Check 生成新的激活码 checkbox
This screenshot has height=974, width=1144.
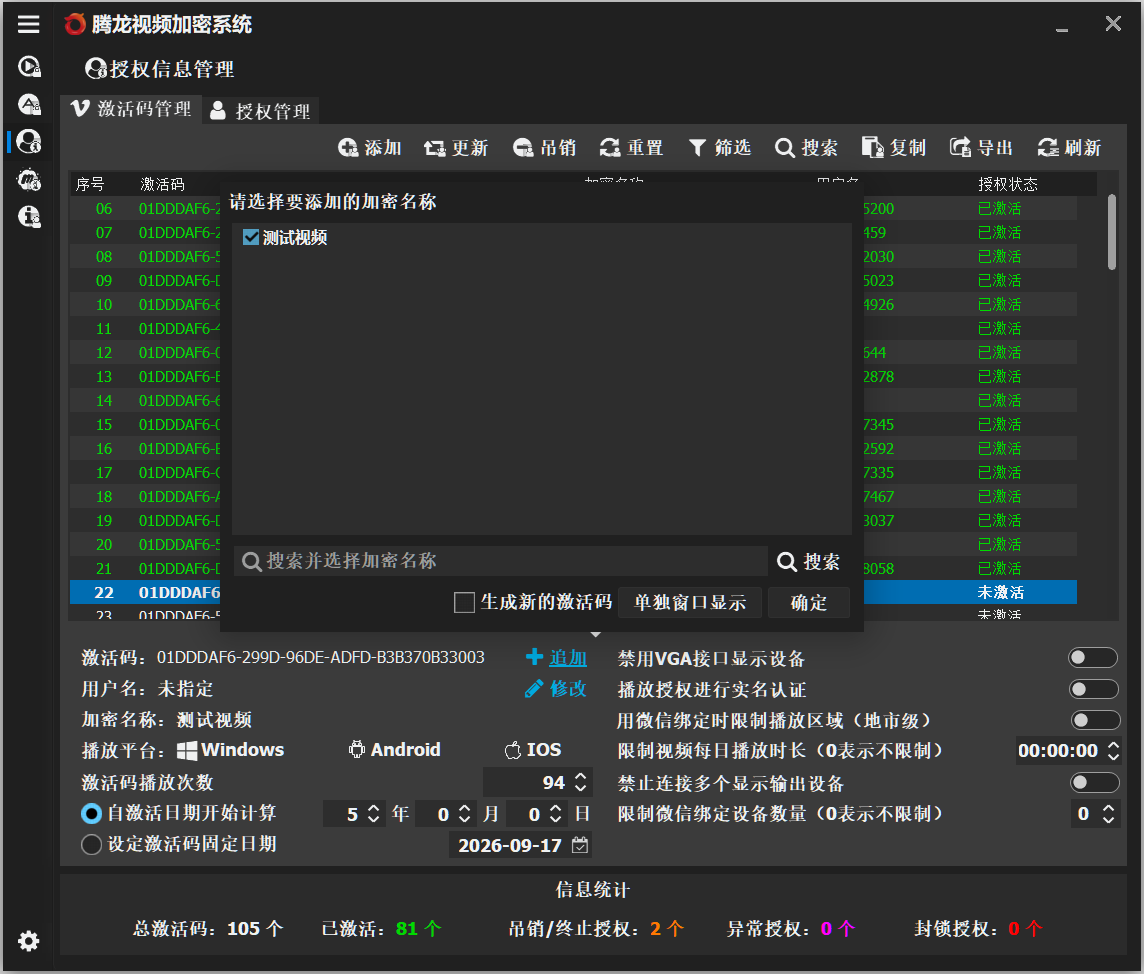click(464, 603)
